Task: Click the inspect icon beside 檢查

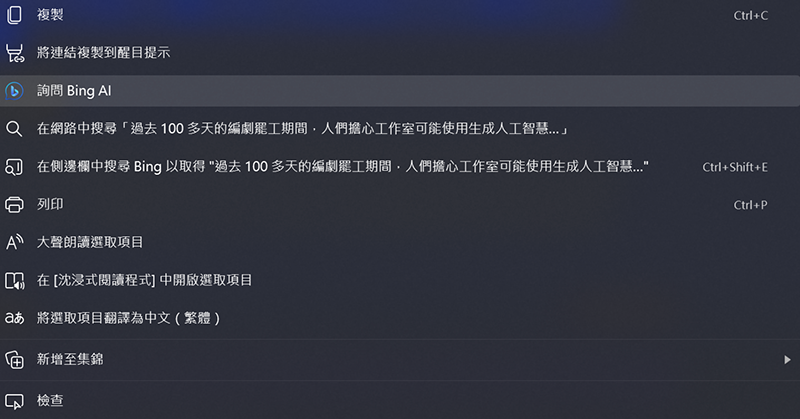Action: click(x=14, y=401)
